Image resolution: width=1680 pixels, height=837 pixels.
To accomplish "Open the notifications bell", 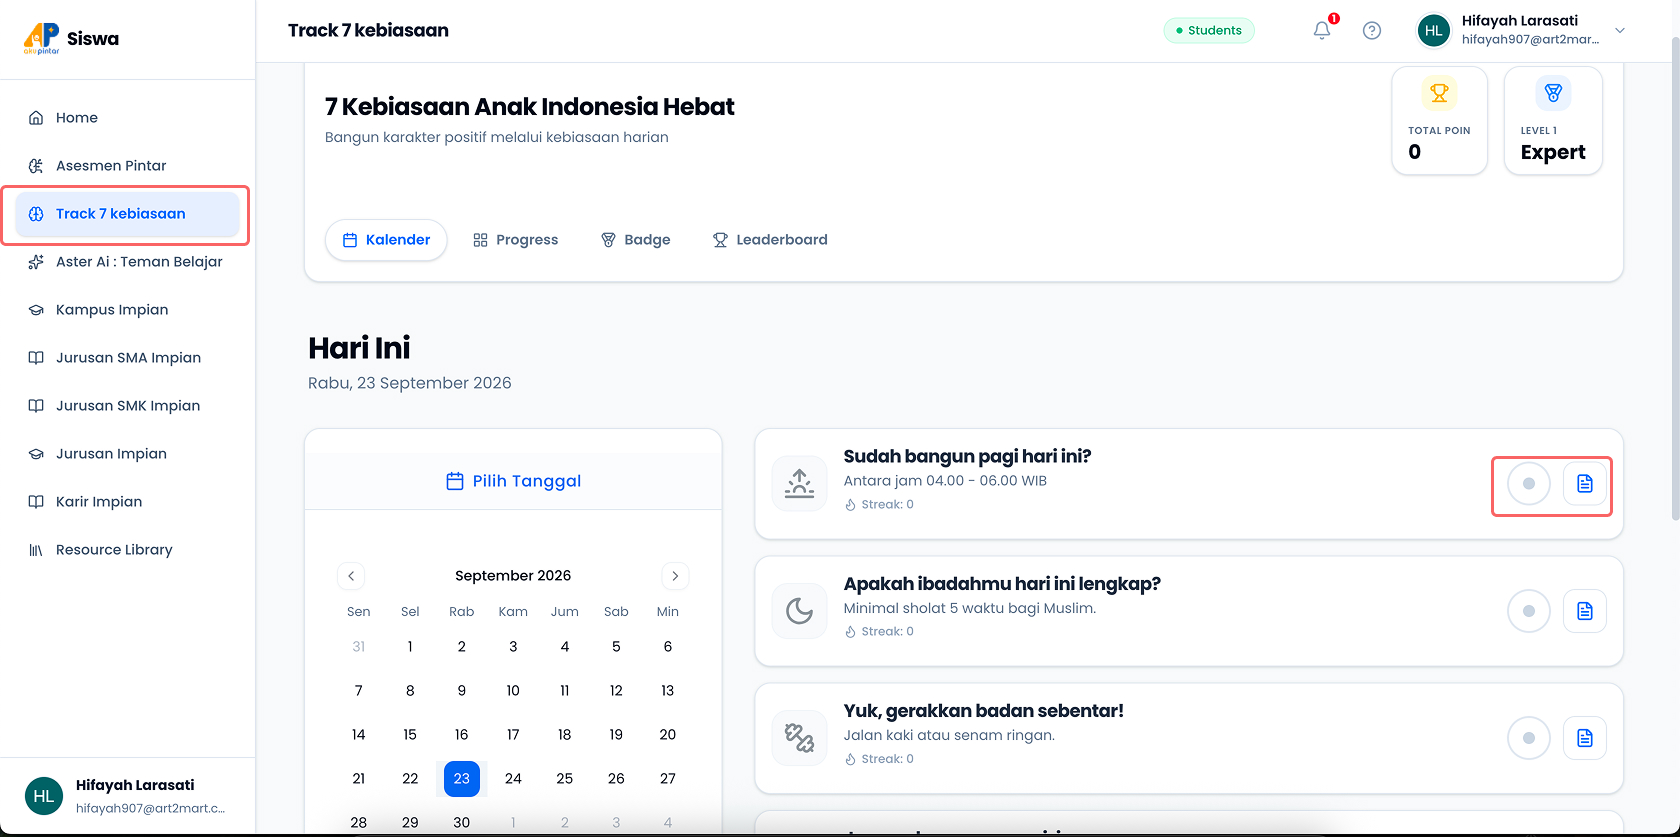I will (1322, 30).
